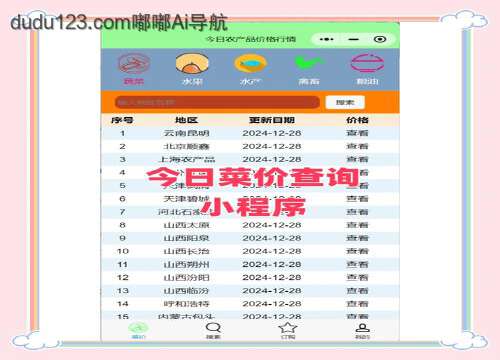500x360 pixels.
Task: Select the 上海农产品 row 3 region name
Action: [x=186, y=159]
